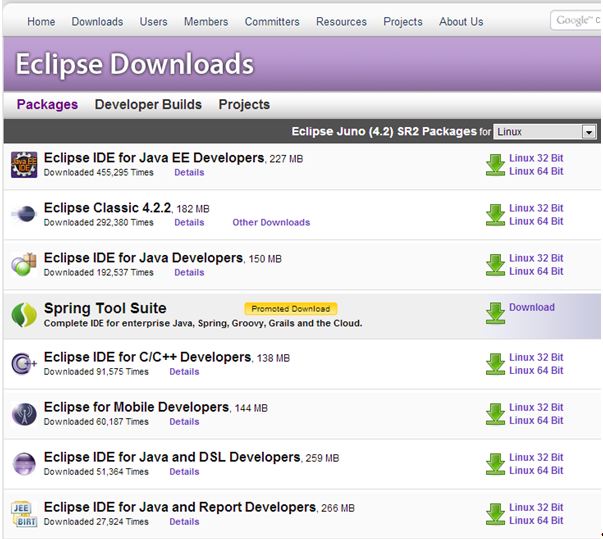
Task: Click the Eclipse IDE for Java EE Developers title
Action: click(x=154, y=158)
